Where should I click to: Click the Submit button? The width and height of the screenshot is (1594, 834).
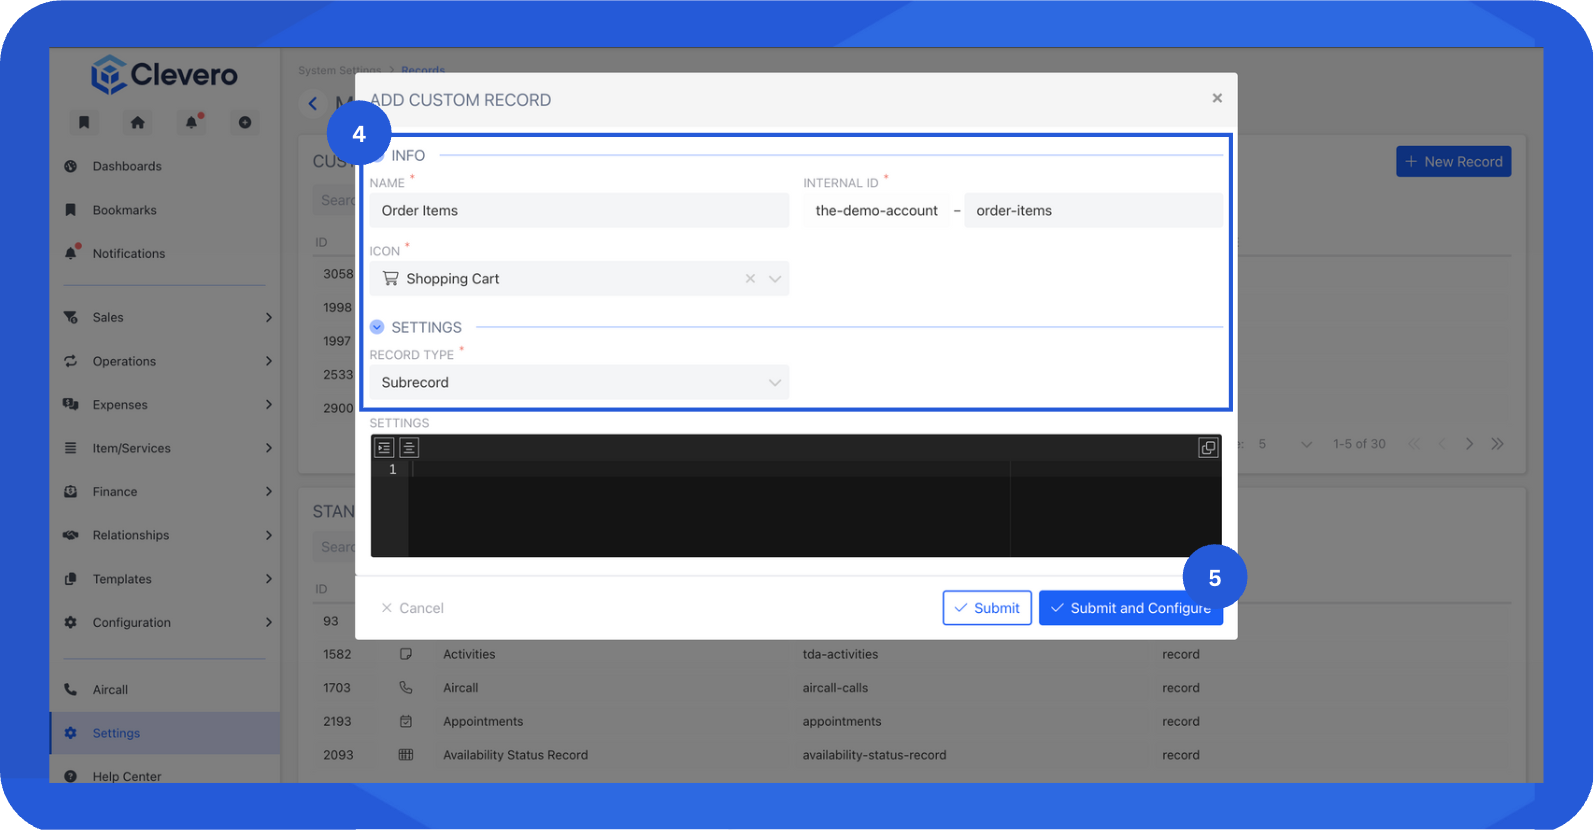coord(987,608)
